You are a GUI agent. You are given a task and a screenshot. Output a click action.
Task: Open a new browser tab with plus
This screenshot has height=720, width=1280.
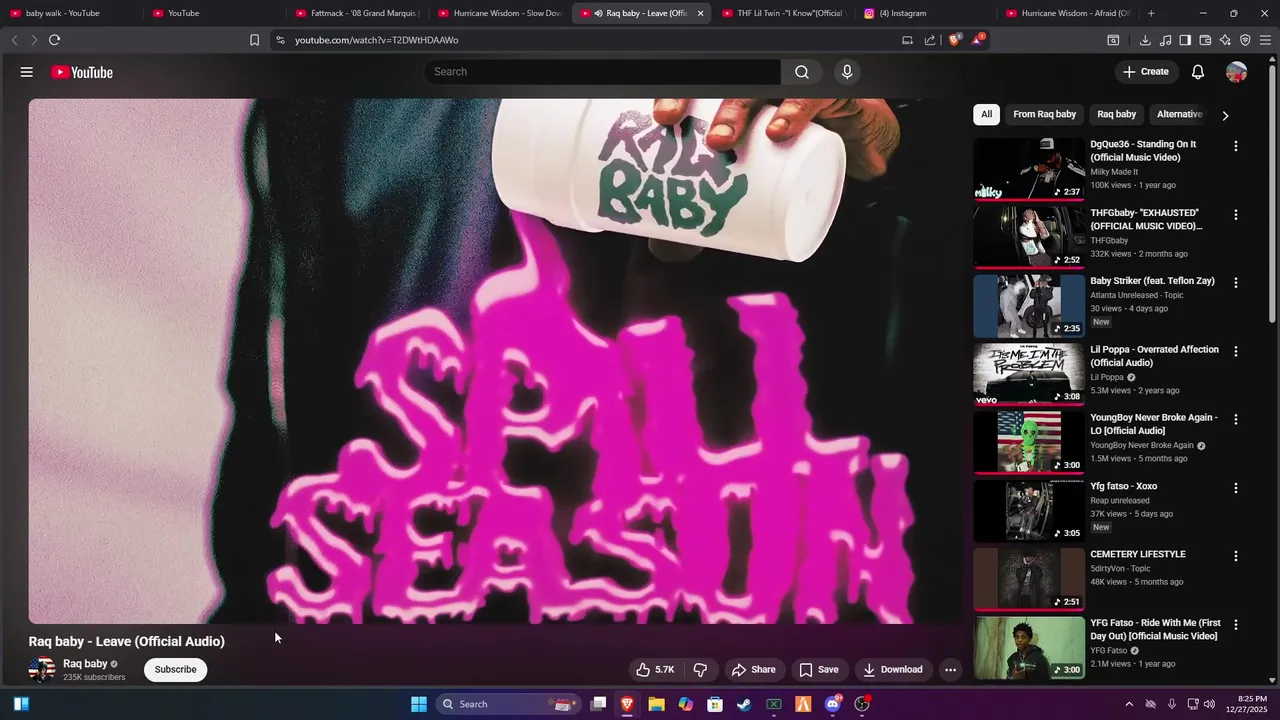pyautogui.click(x=1151, y=13)
